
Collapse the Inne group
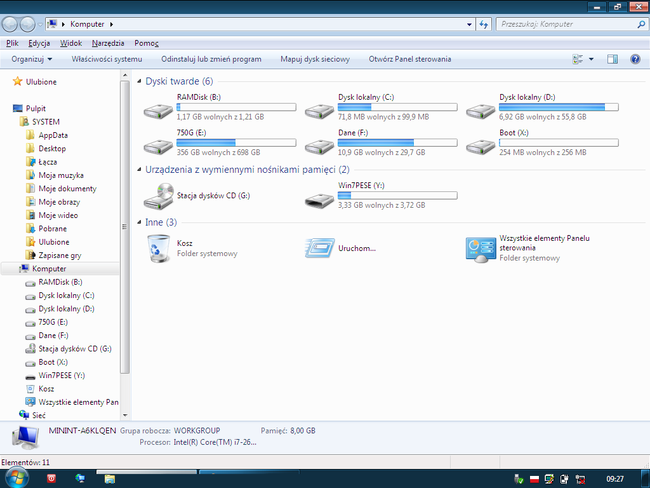click(x=139, y=222)
